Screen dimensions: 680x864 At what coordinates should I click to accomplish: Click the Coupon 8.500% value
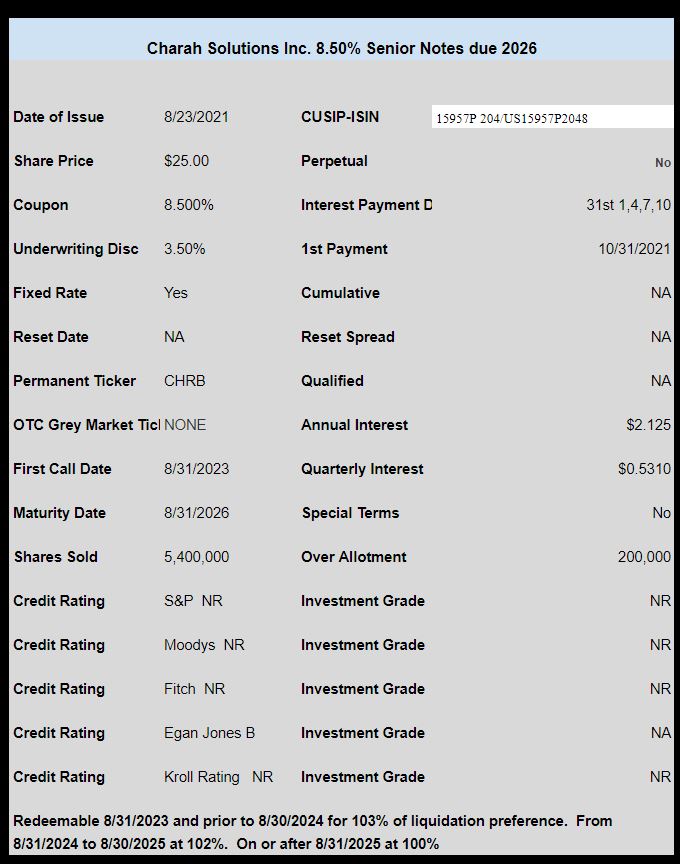(188, 205)
